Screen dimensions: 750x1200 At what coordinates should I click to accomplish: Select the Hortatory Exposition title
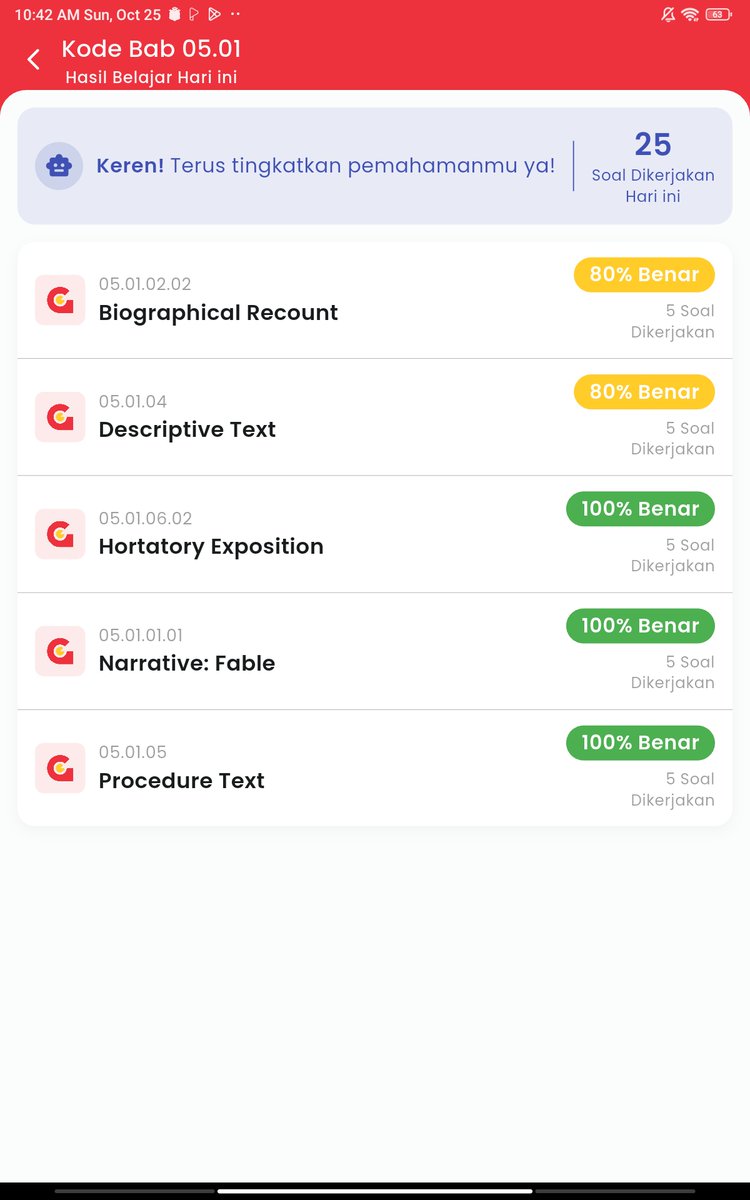coord(211,547)
